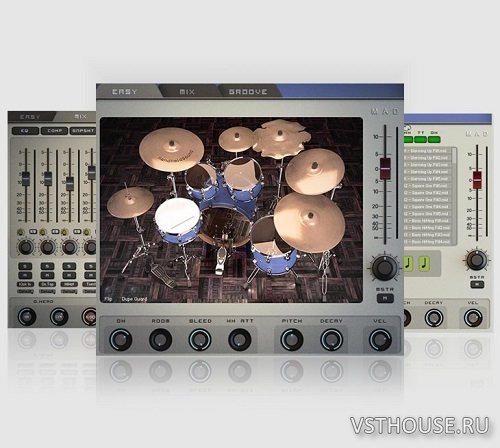The height and width of the screenshot is (448, 500).
Task: Mute the master with the MSTR M button in groove window
Action: 477,285
